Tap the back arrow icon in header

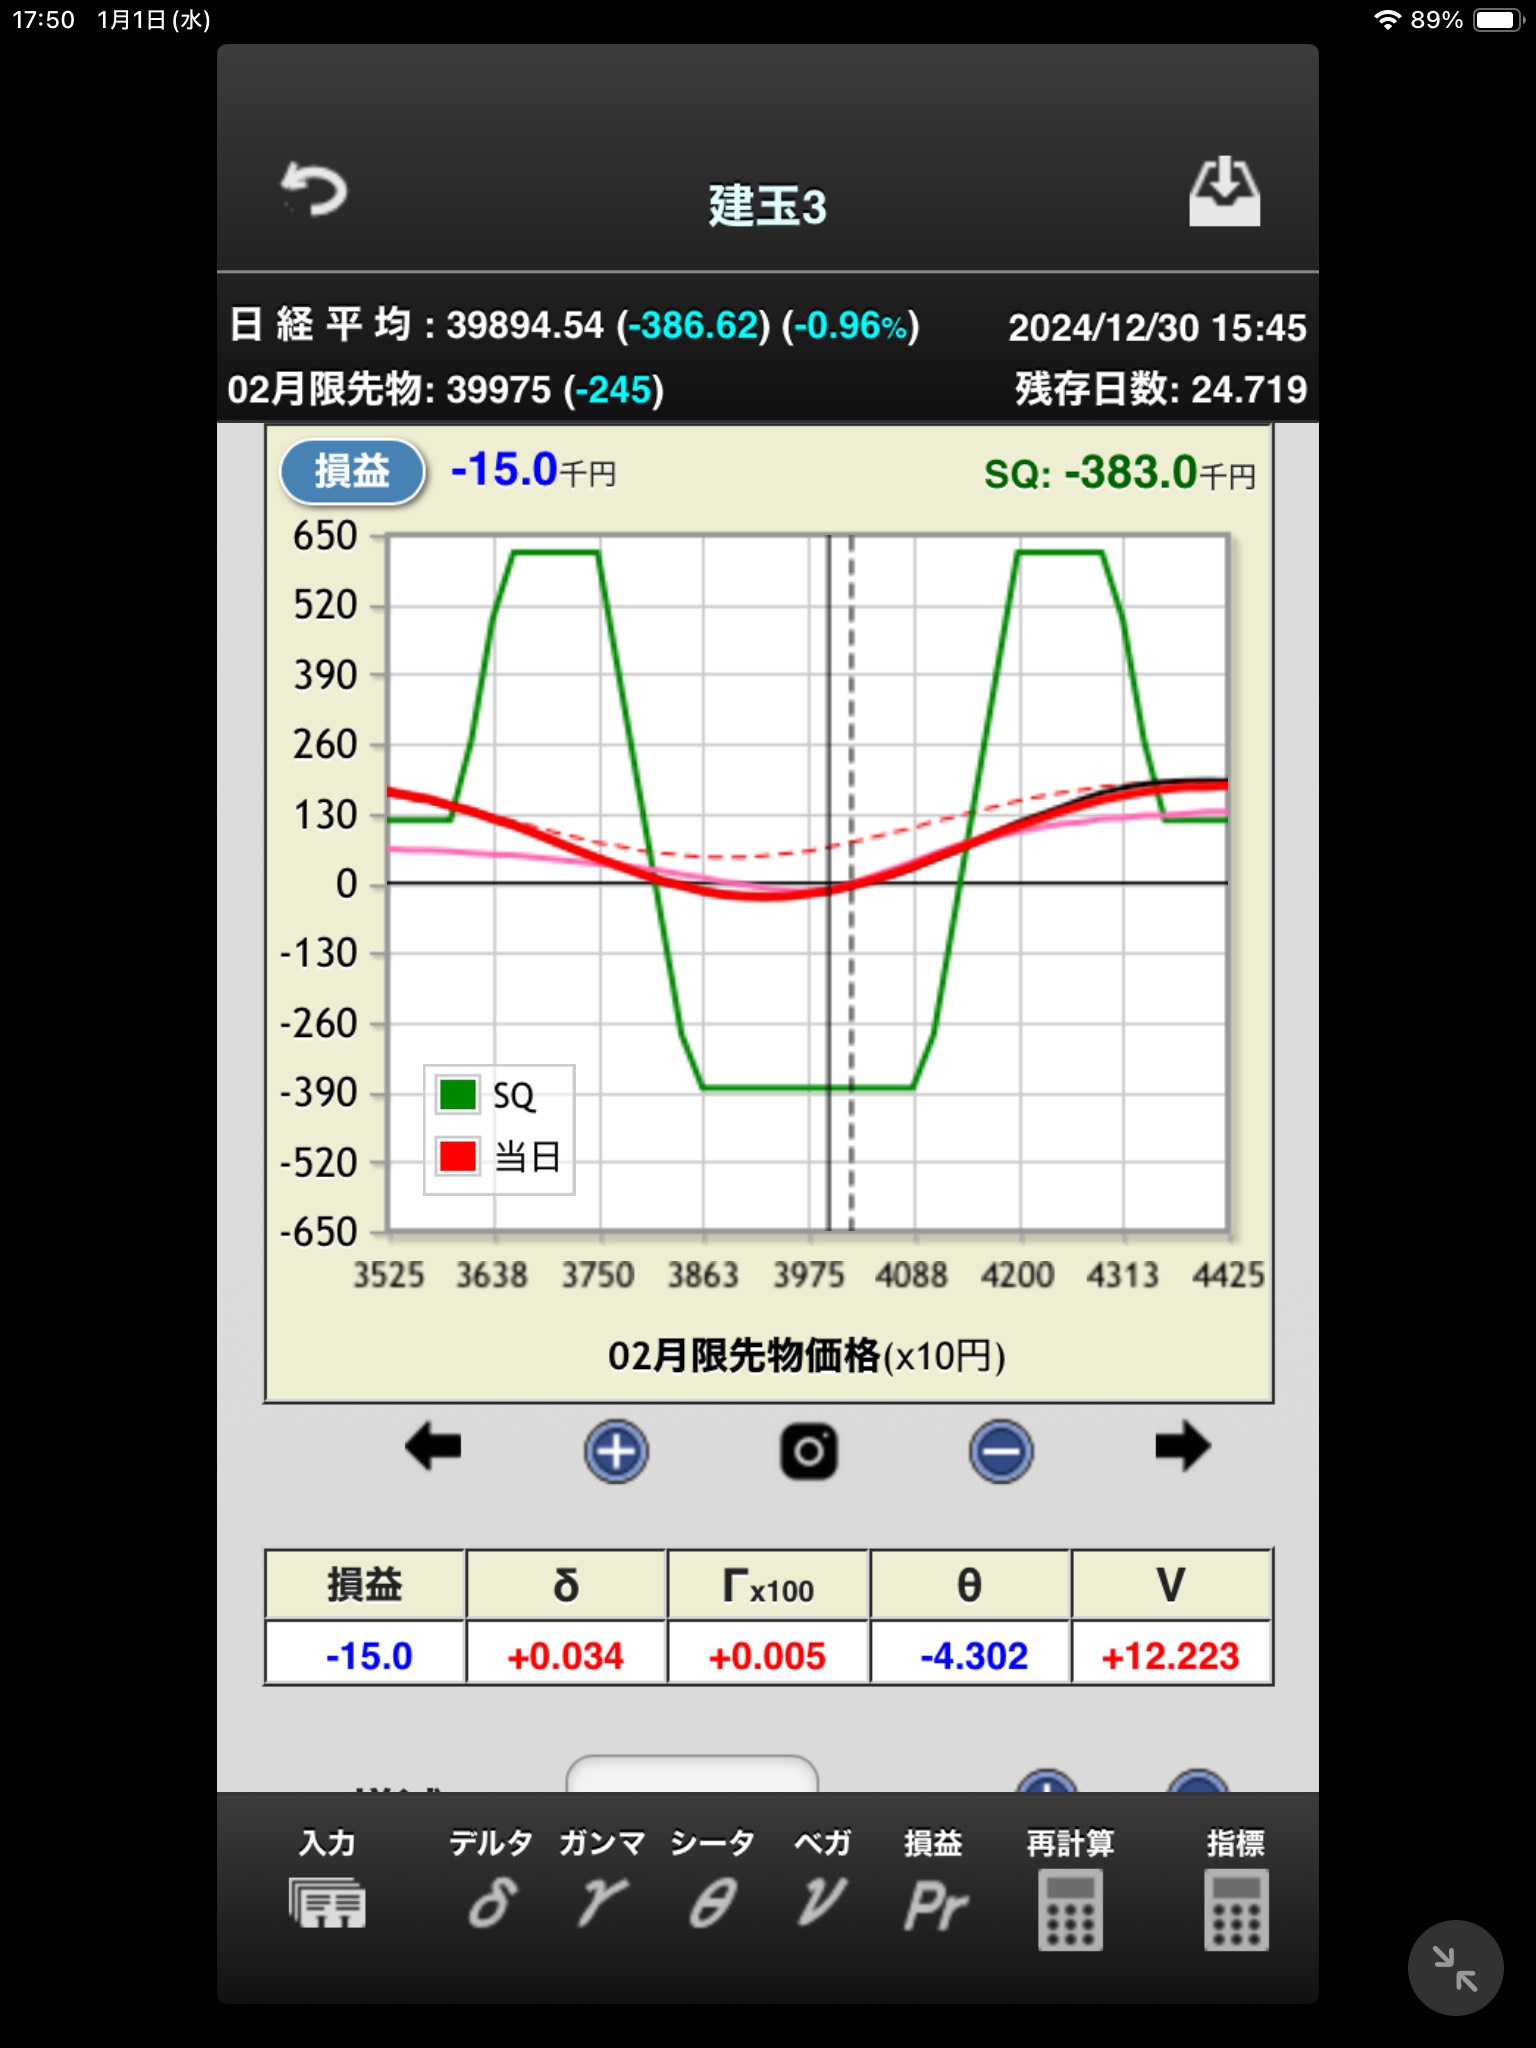pos(314,190)
